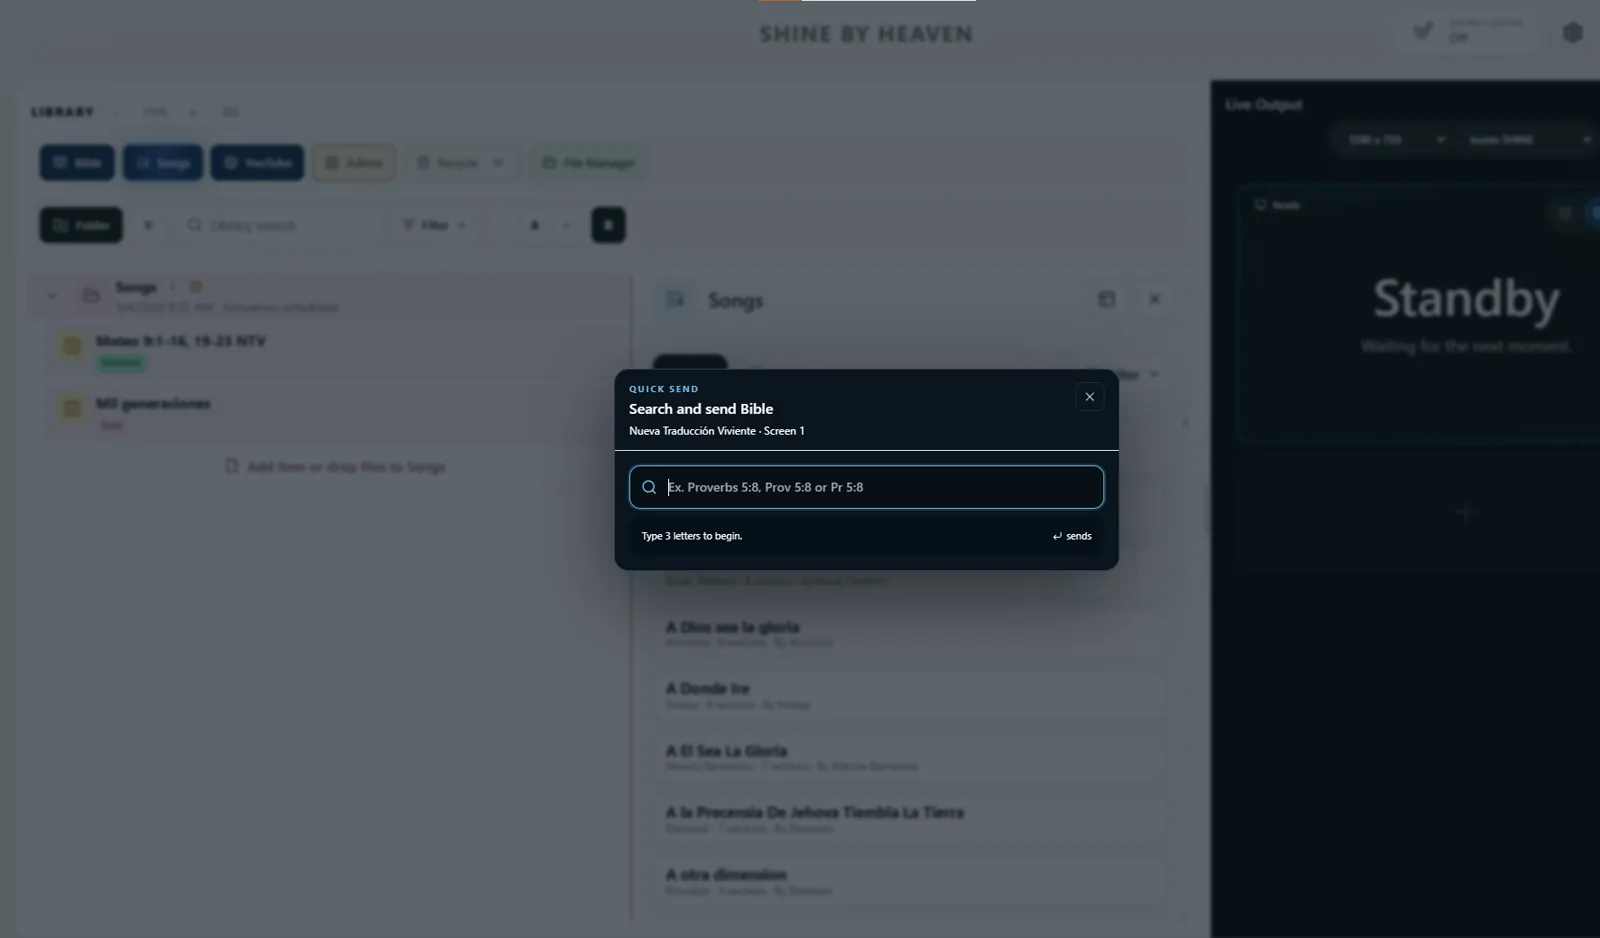Click the checkmark status indicator at top right
The width and height of the screenshot is (1600, 938).
pos(1468,33)
